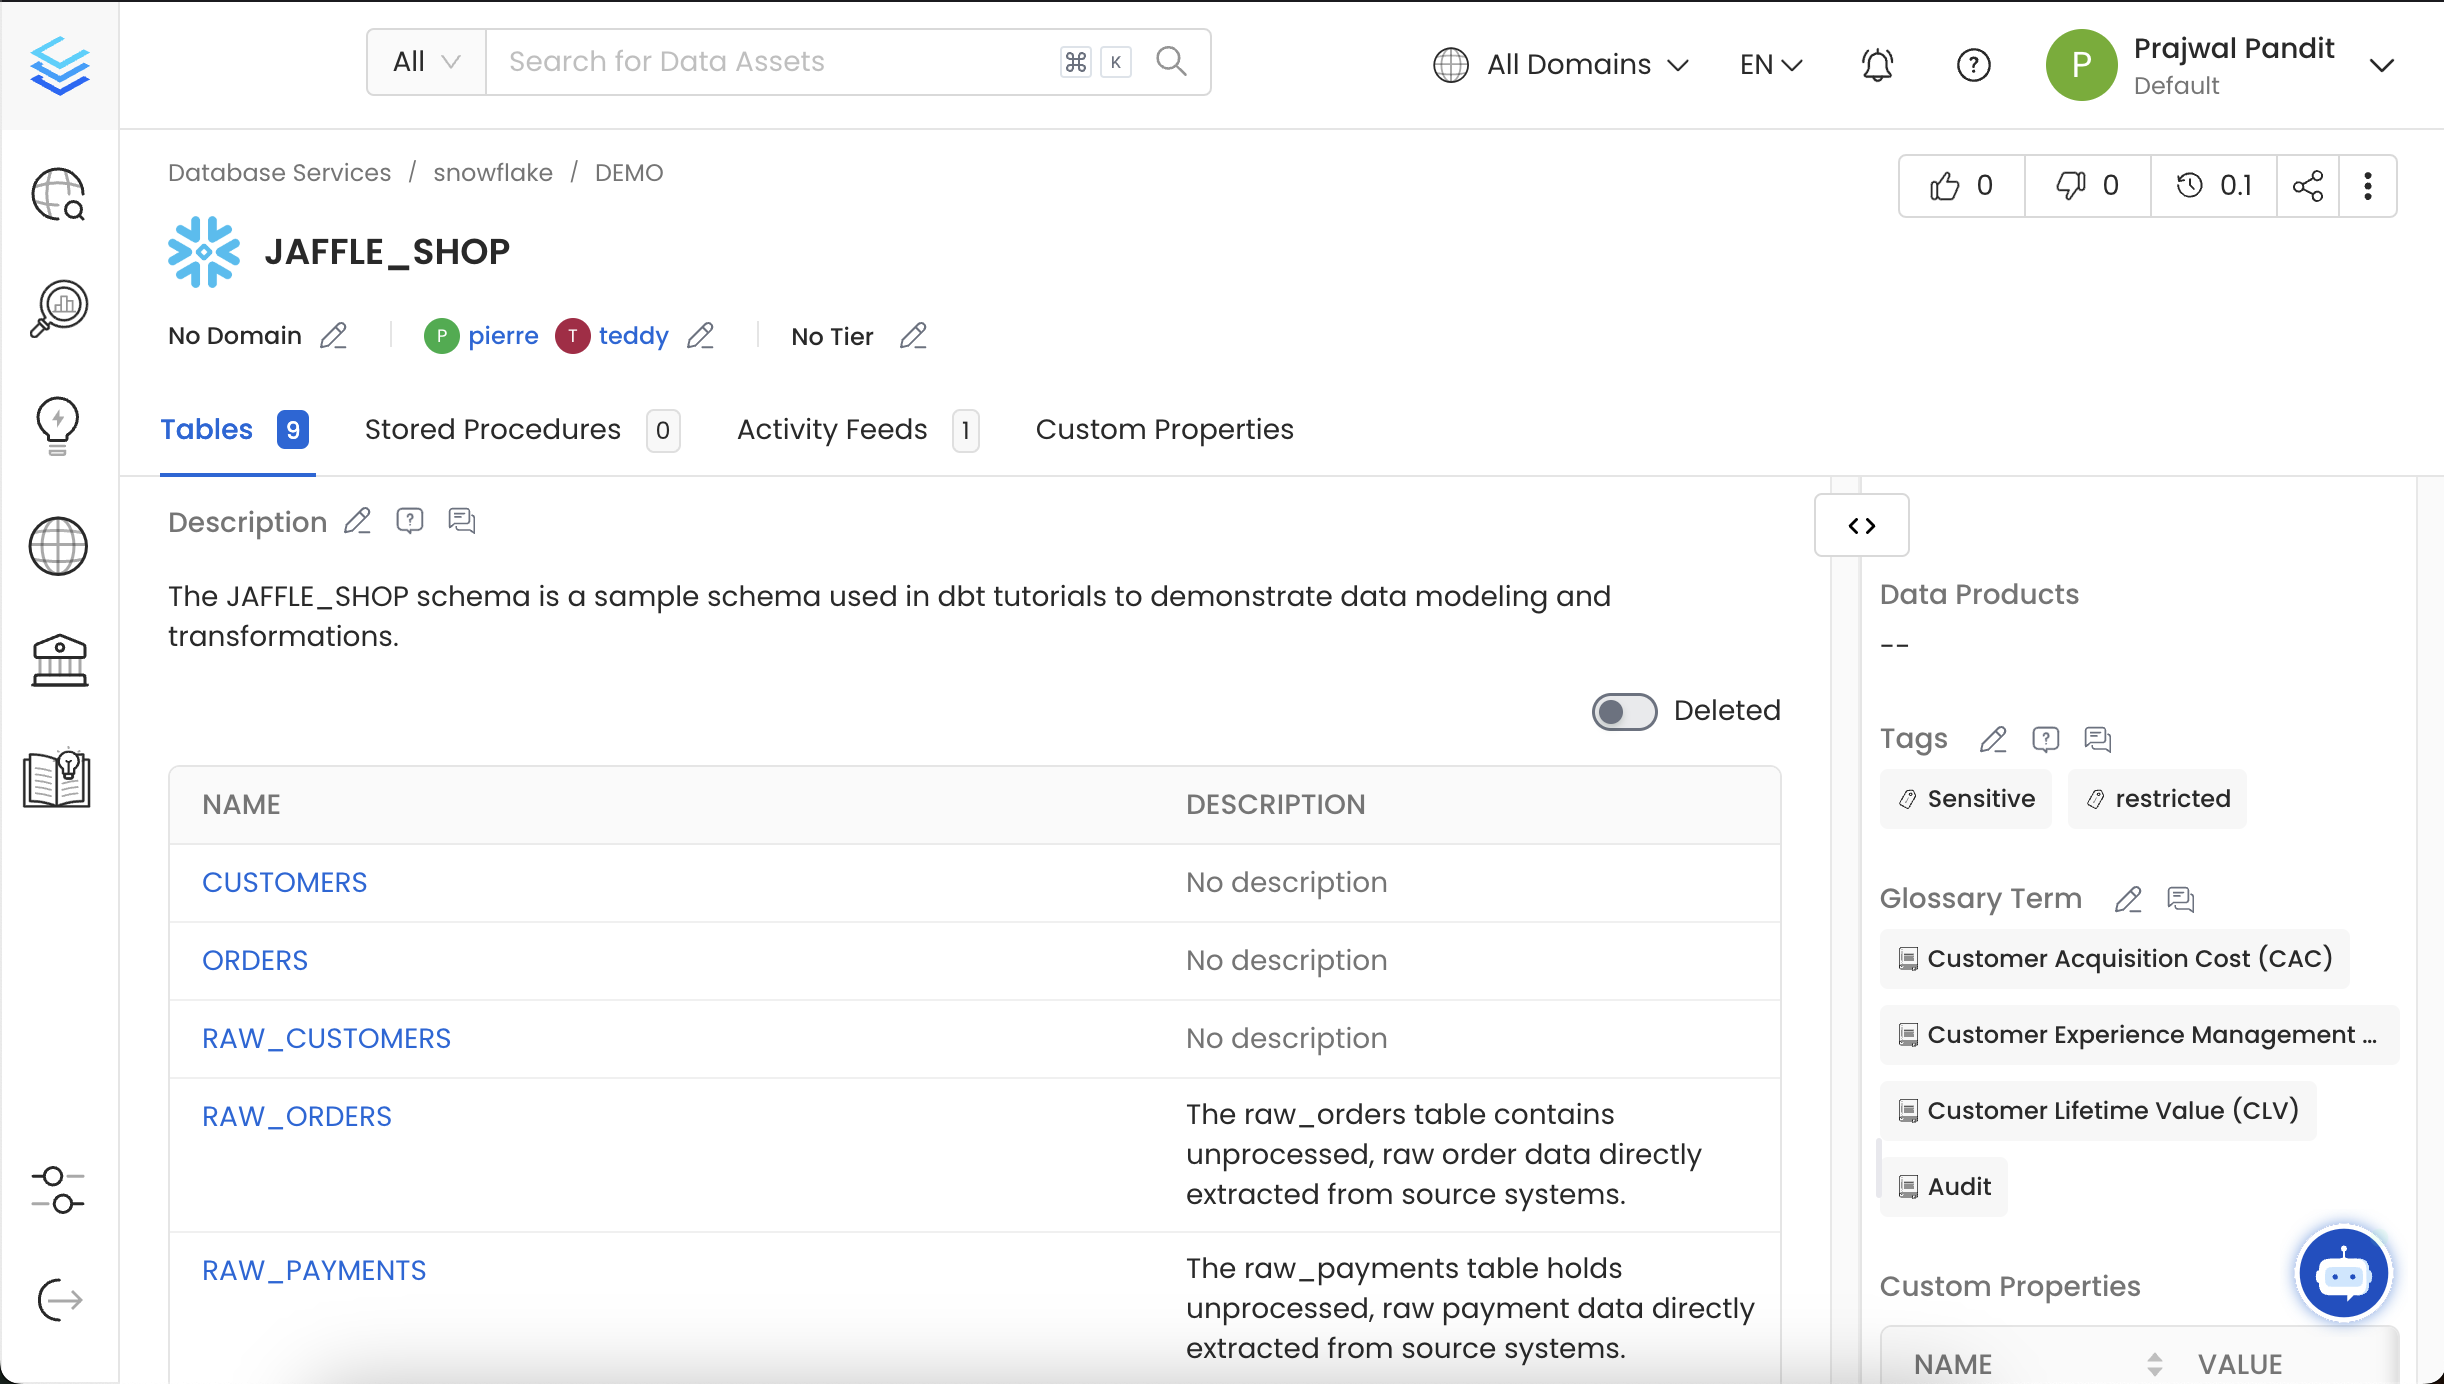Click the thumbs up like icon
The height and width of the screenshot is (1384, 2444).
(1945, 186)
